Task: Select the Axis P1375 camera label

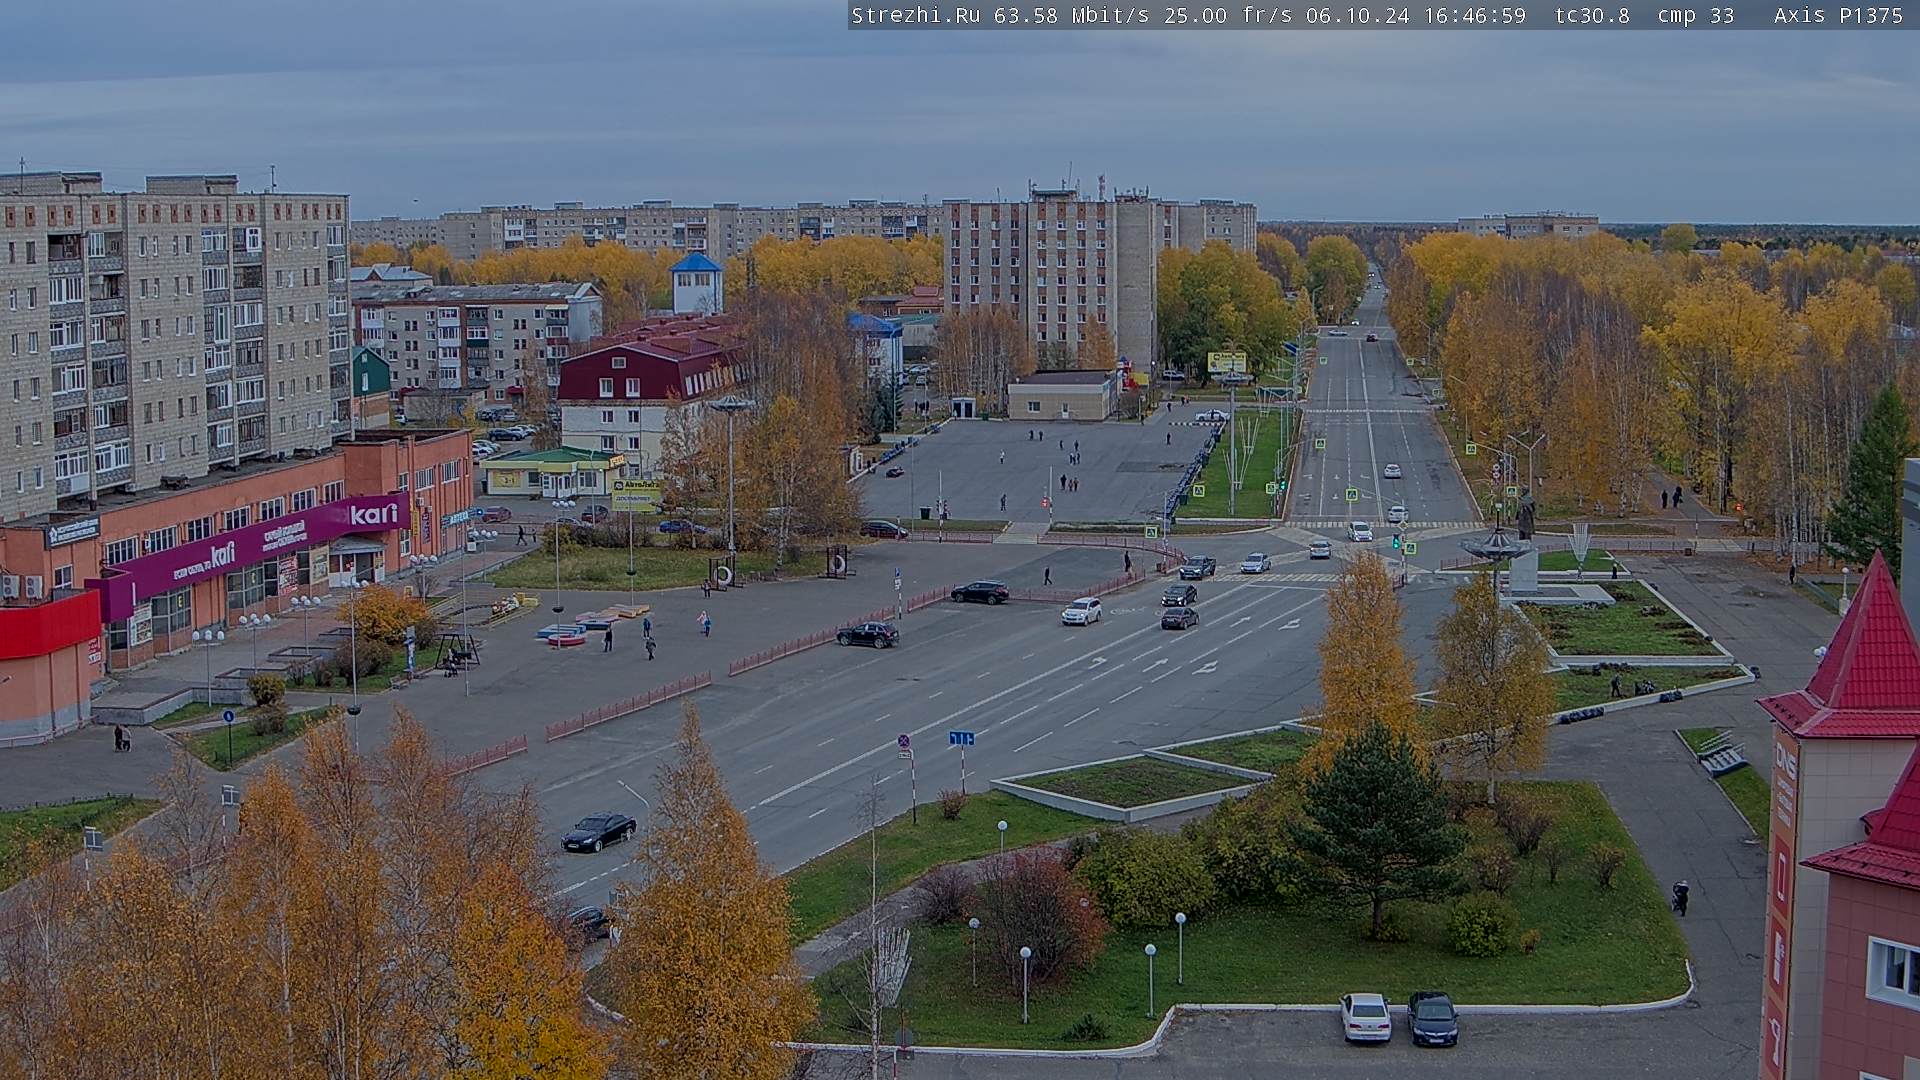Action: [1839, 15]
